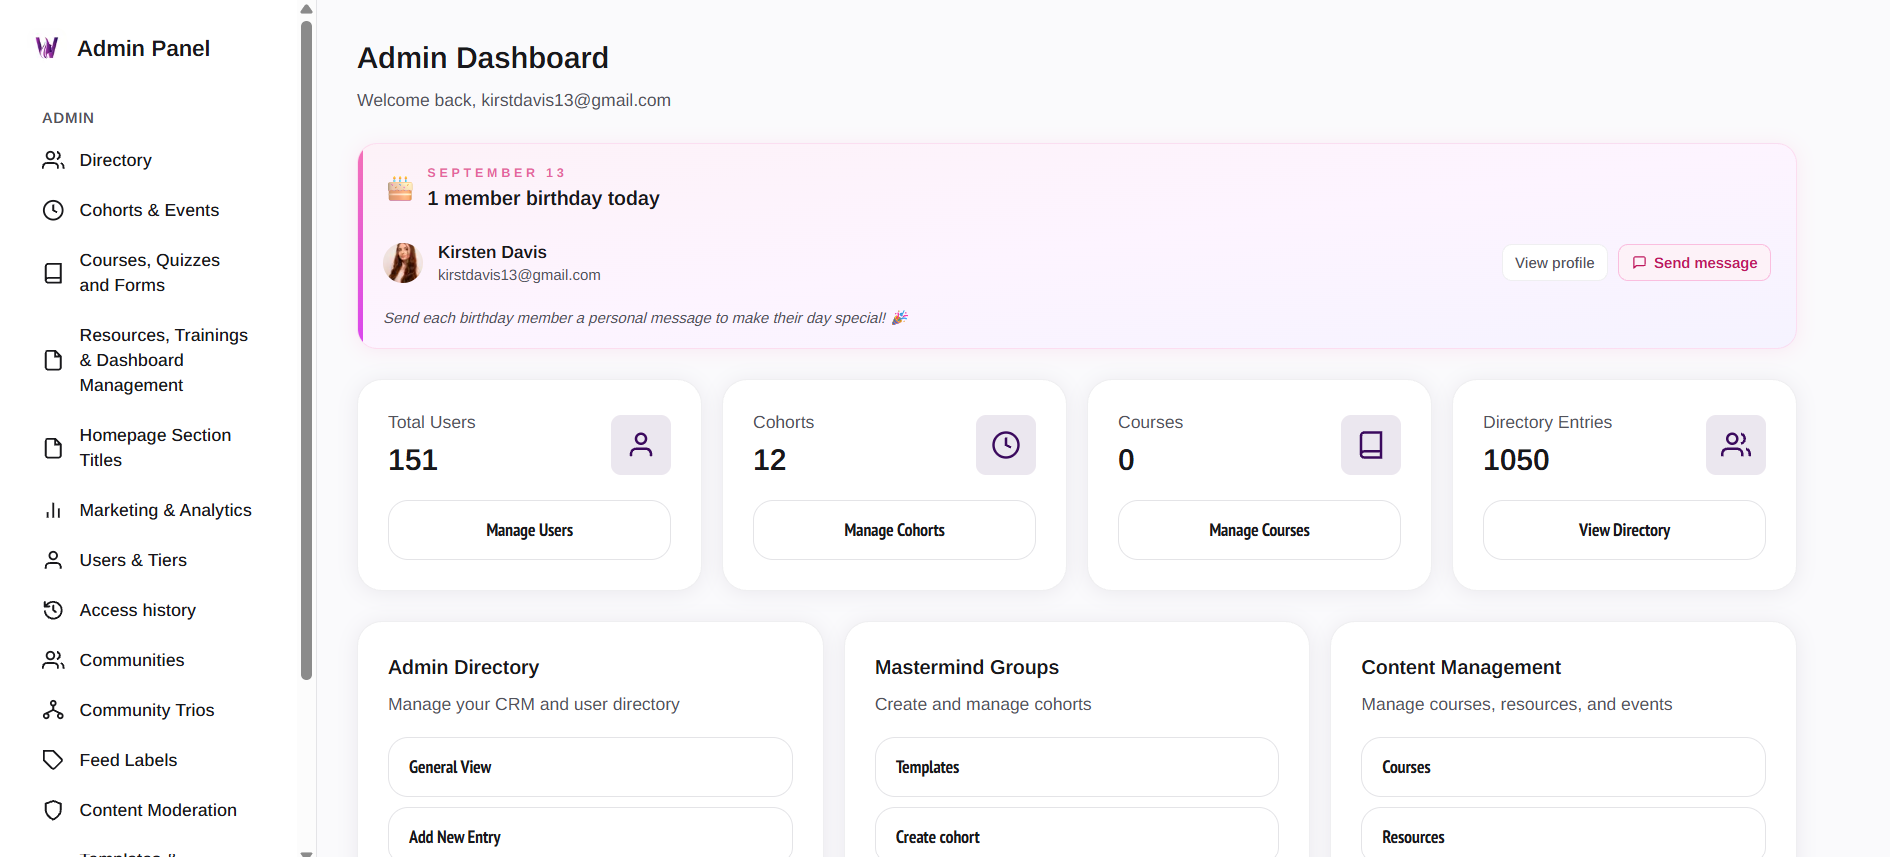This screenshot has height=857, width=1890.
Task: Open Kirsten Davis's avatar photo
Action: (403, 263)
